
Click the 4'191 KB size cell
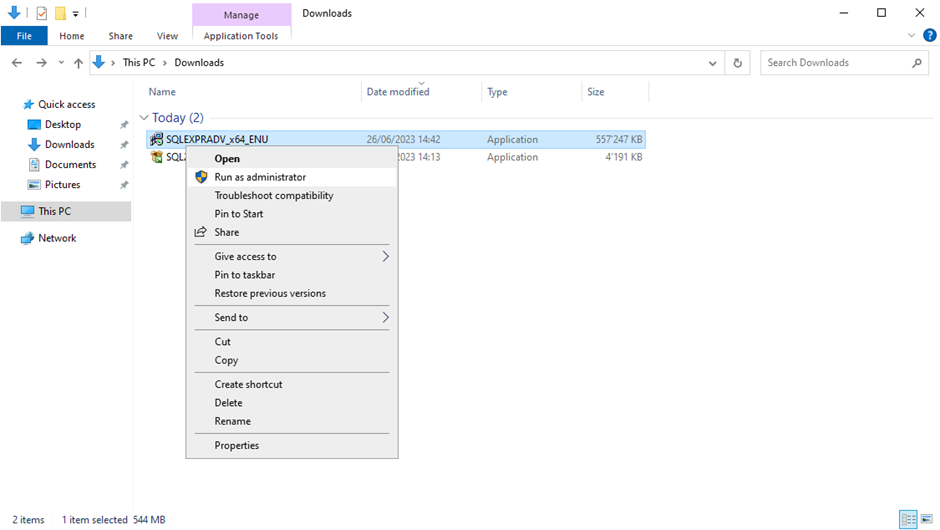click(x=623, y=157)
